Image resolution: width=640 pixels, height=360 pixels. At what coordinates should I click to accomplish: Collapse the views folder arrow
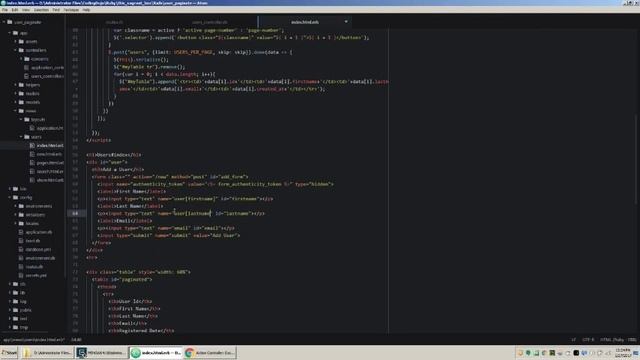click(x=16, y=111)
